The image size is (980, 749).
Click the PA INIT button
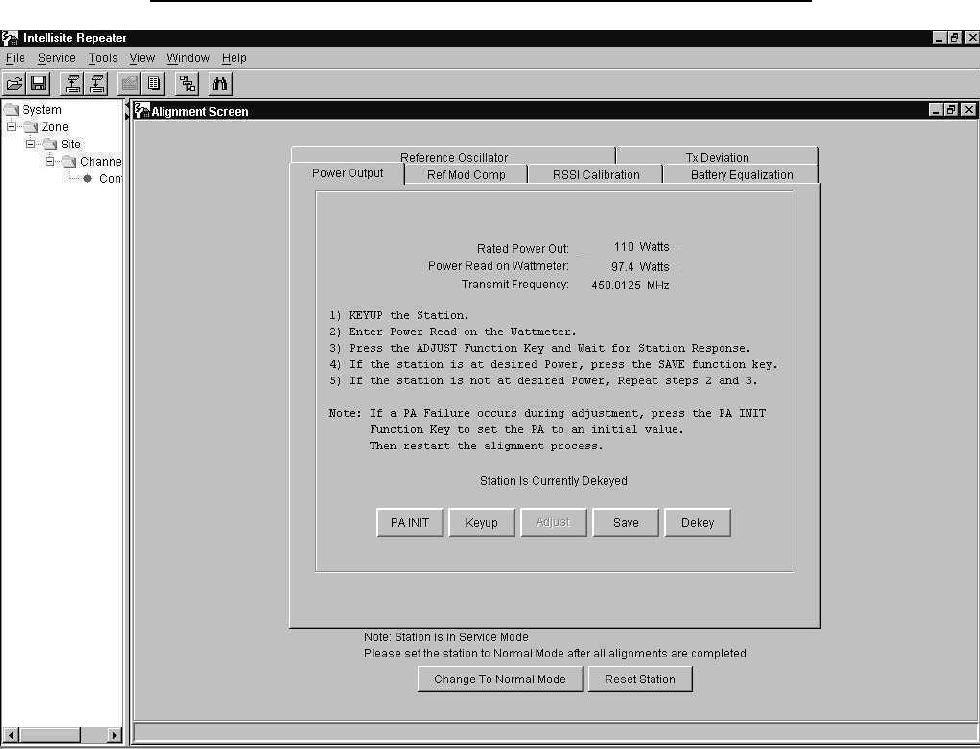pyautogui.click(x=410, y=523)
